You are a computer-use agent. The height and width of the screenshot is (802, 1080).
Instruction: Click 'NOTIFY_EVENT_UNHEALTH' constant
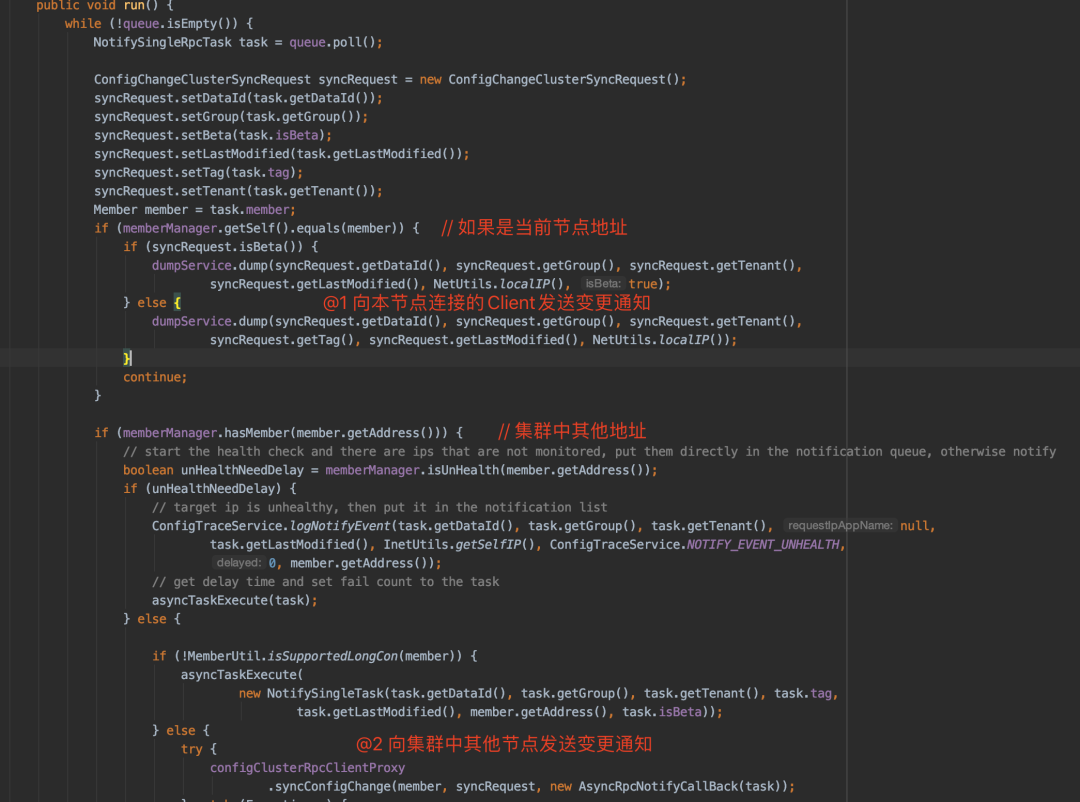click(763, 544)
